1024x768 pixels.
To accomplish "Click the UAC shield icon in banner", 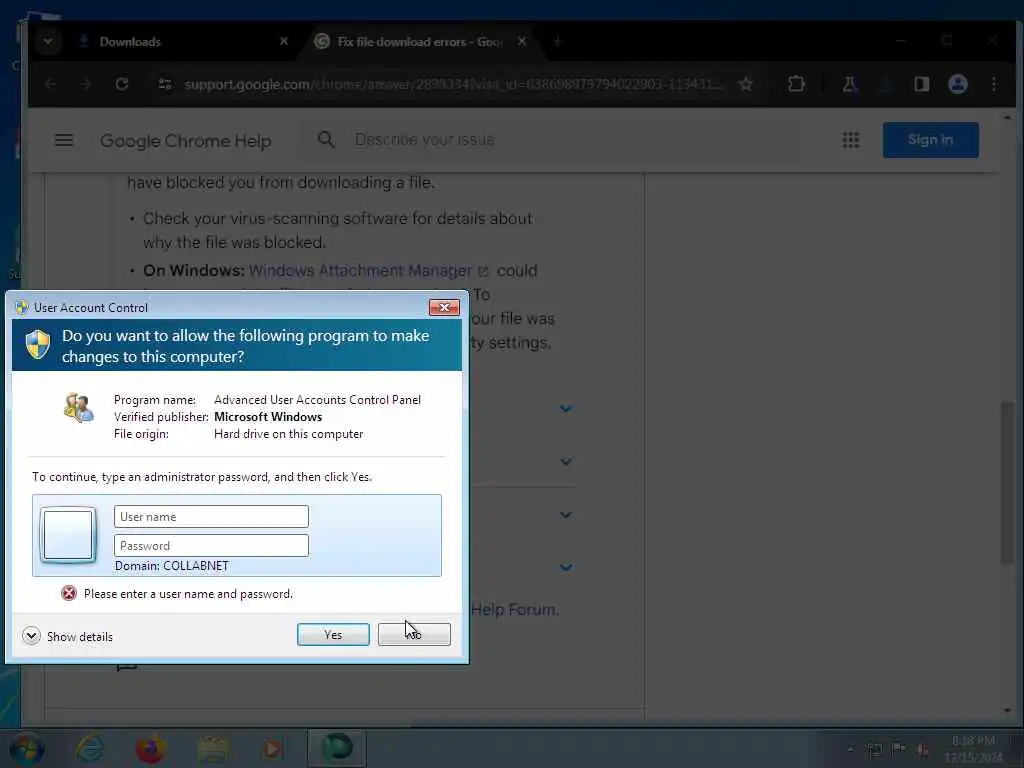I will 38,344.
